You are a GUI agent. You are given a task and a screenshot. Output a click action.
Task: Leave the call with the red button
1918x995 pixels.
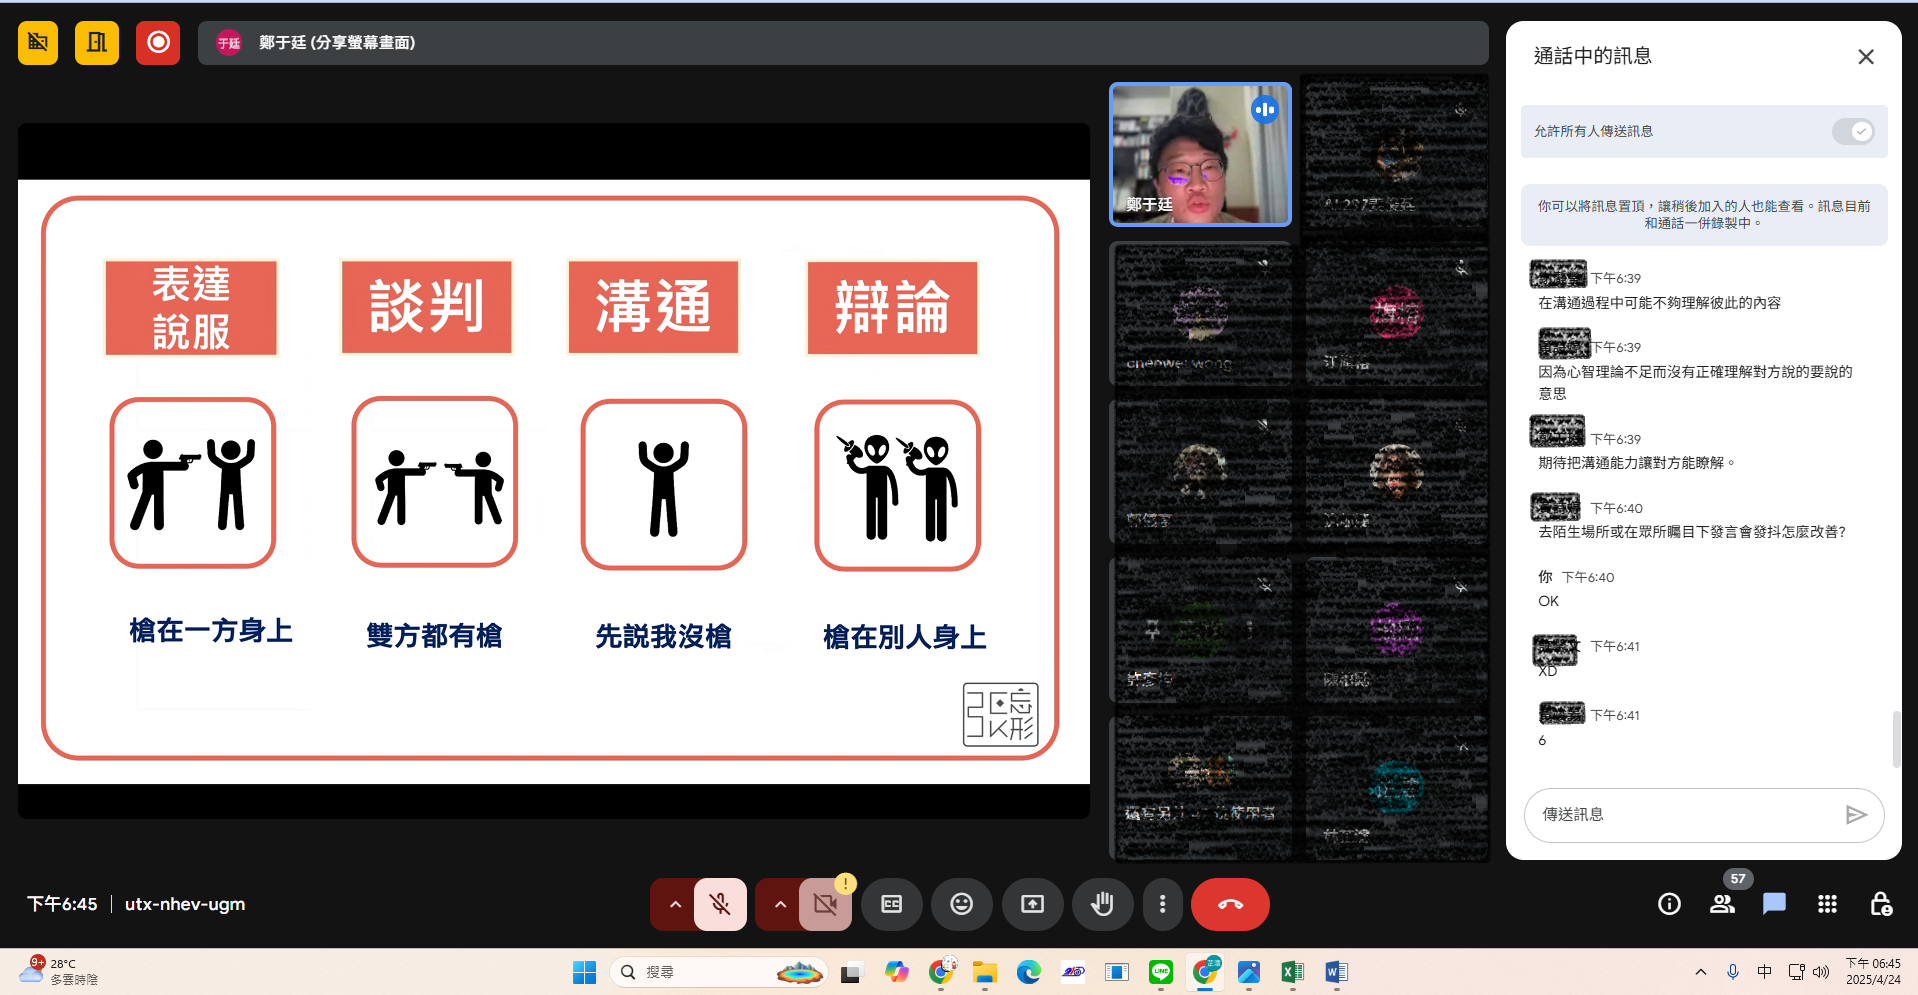click(x=1229, y=904)
